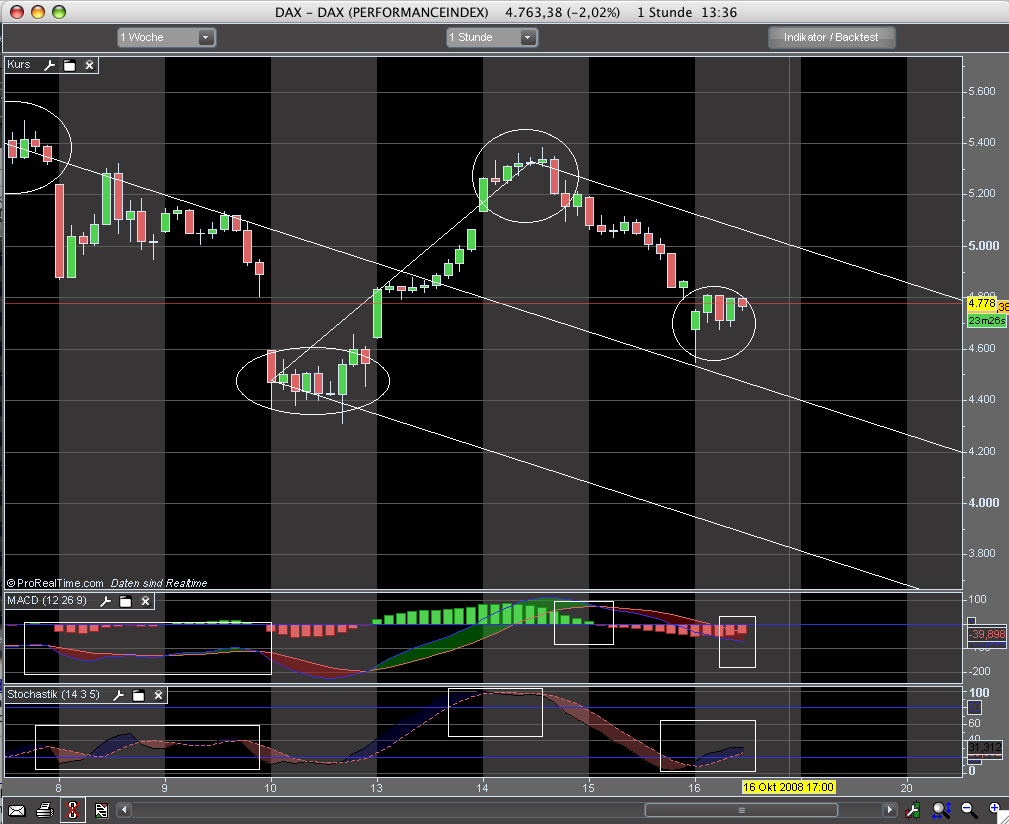Click the MACD (12 26 9) title
1009x824 pixels.
click(46, 600)
